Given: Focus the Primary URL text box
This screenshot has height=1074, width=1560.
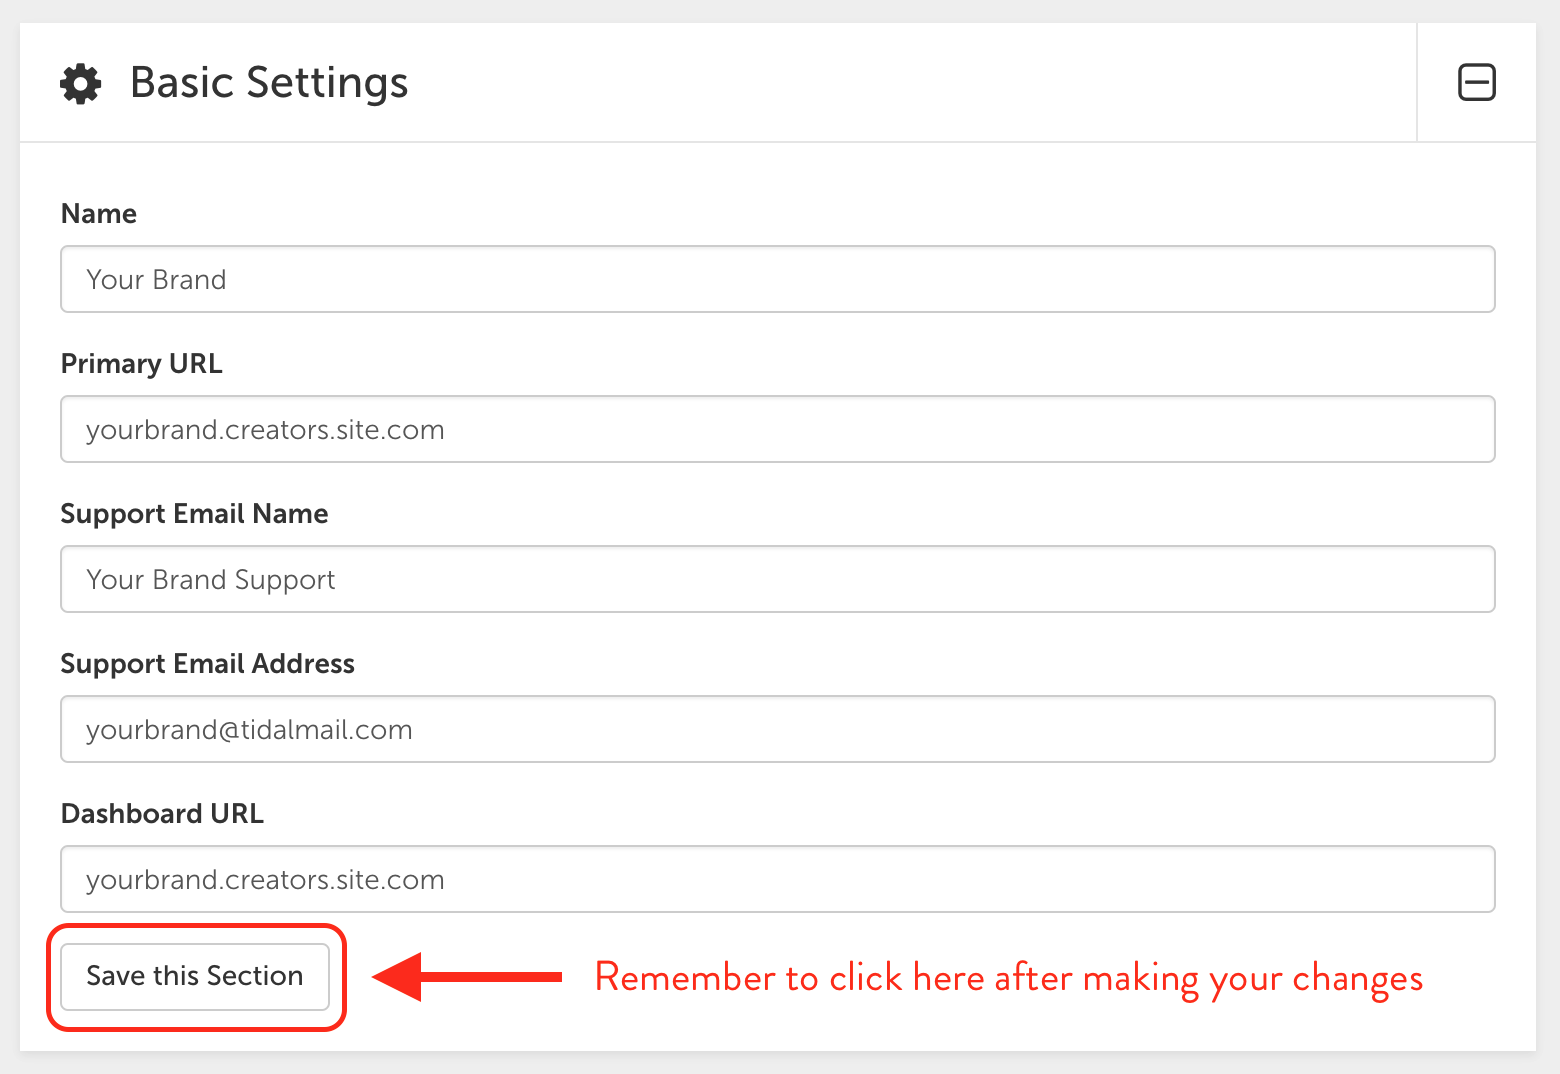Looking at the screenshot, I should (778, 429).
